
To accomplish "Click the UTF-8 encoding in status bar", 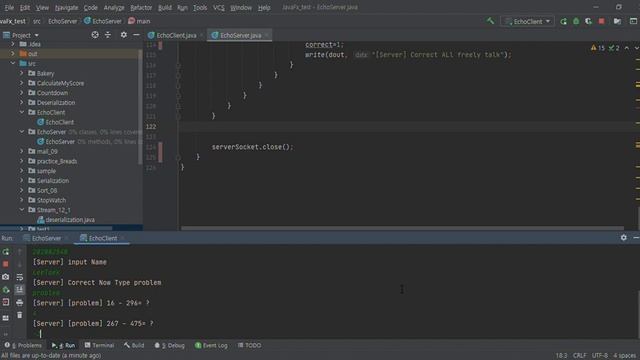I will click(600, 356).
